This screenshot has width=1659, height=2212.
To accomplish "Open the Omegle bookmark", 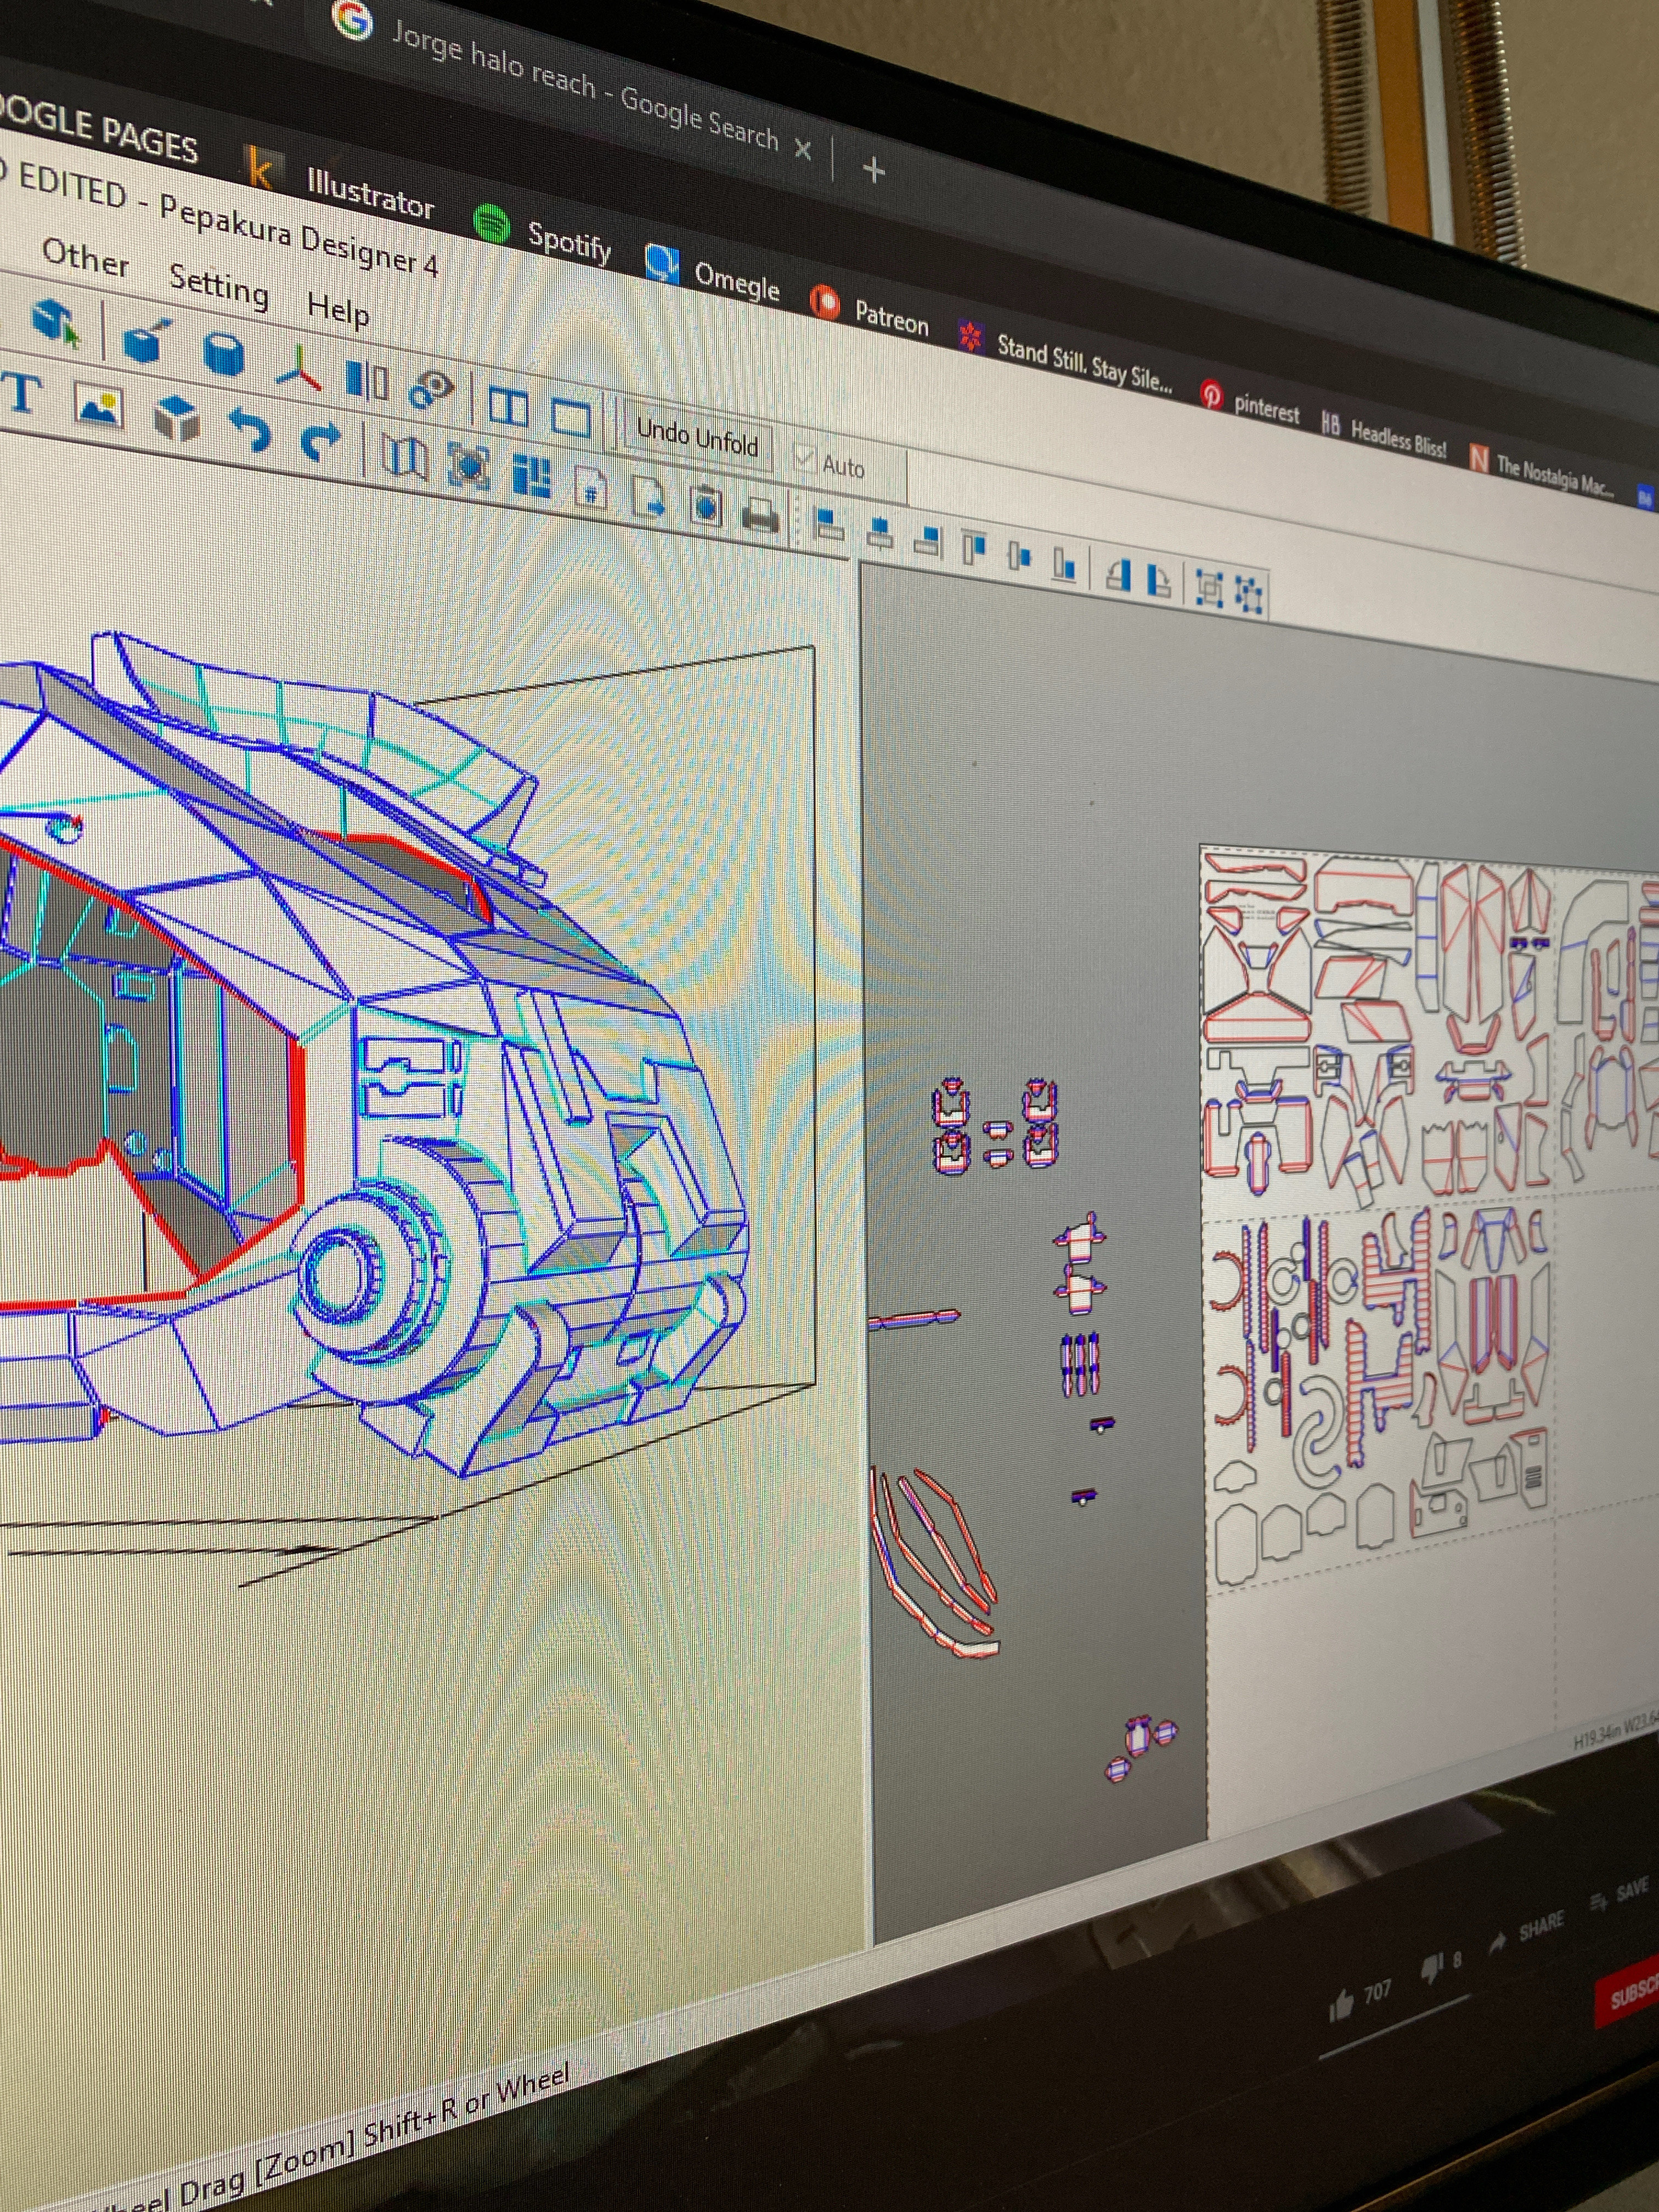I will 712,273.
